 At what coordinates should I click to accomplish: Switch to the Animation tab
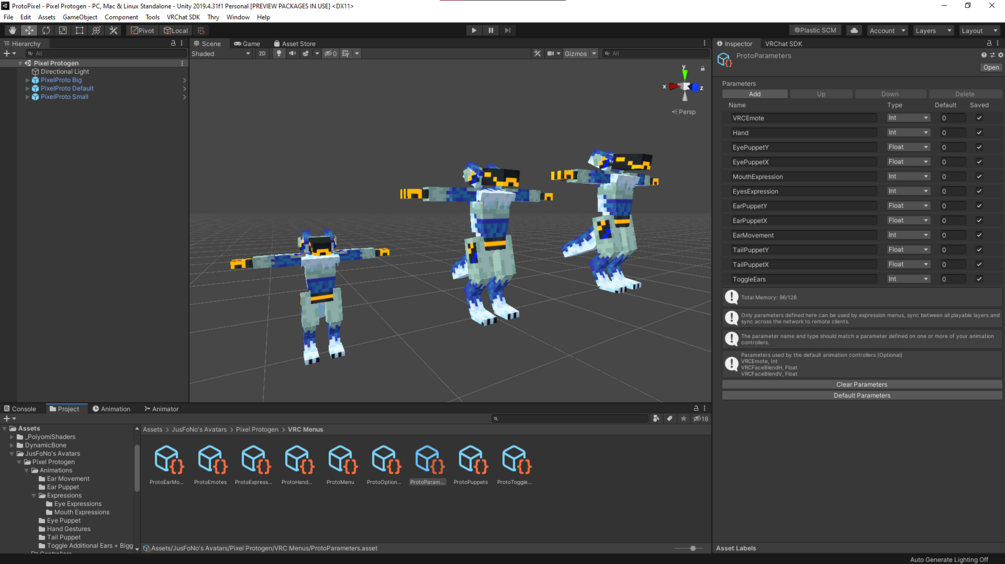[111, 409]
